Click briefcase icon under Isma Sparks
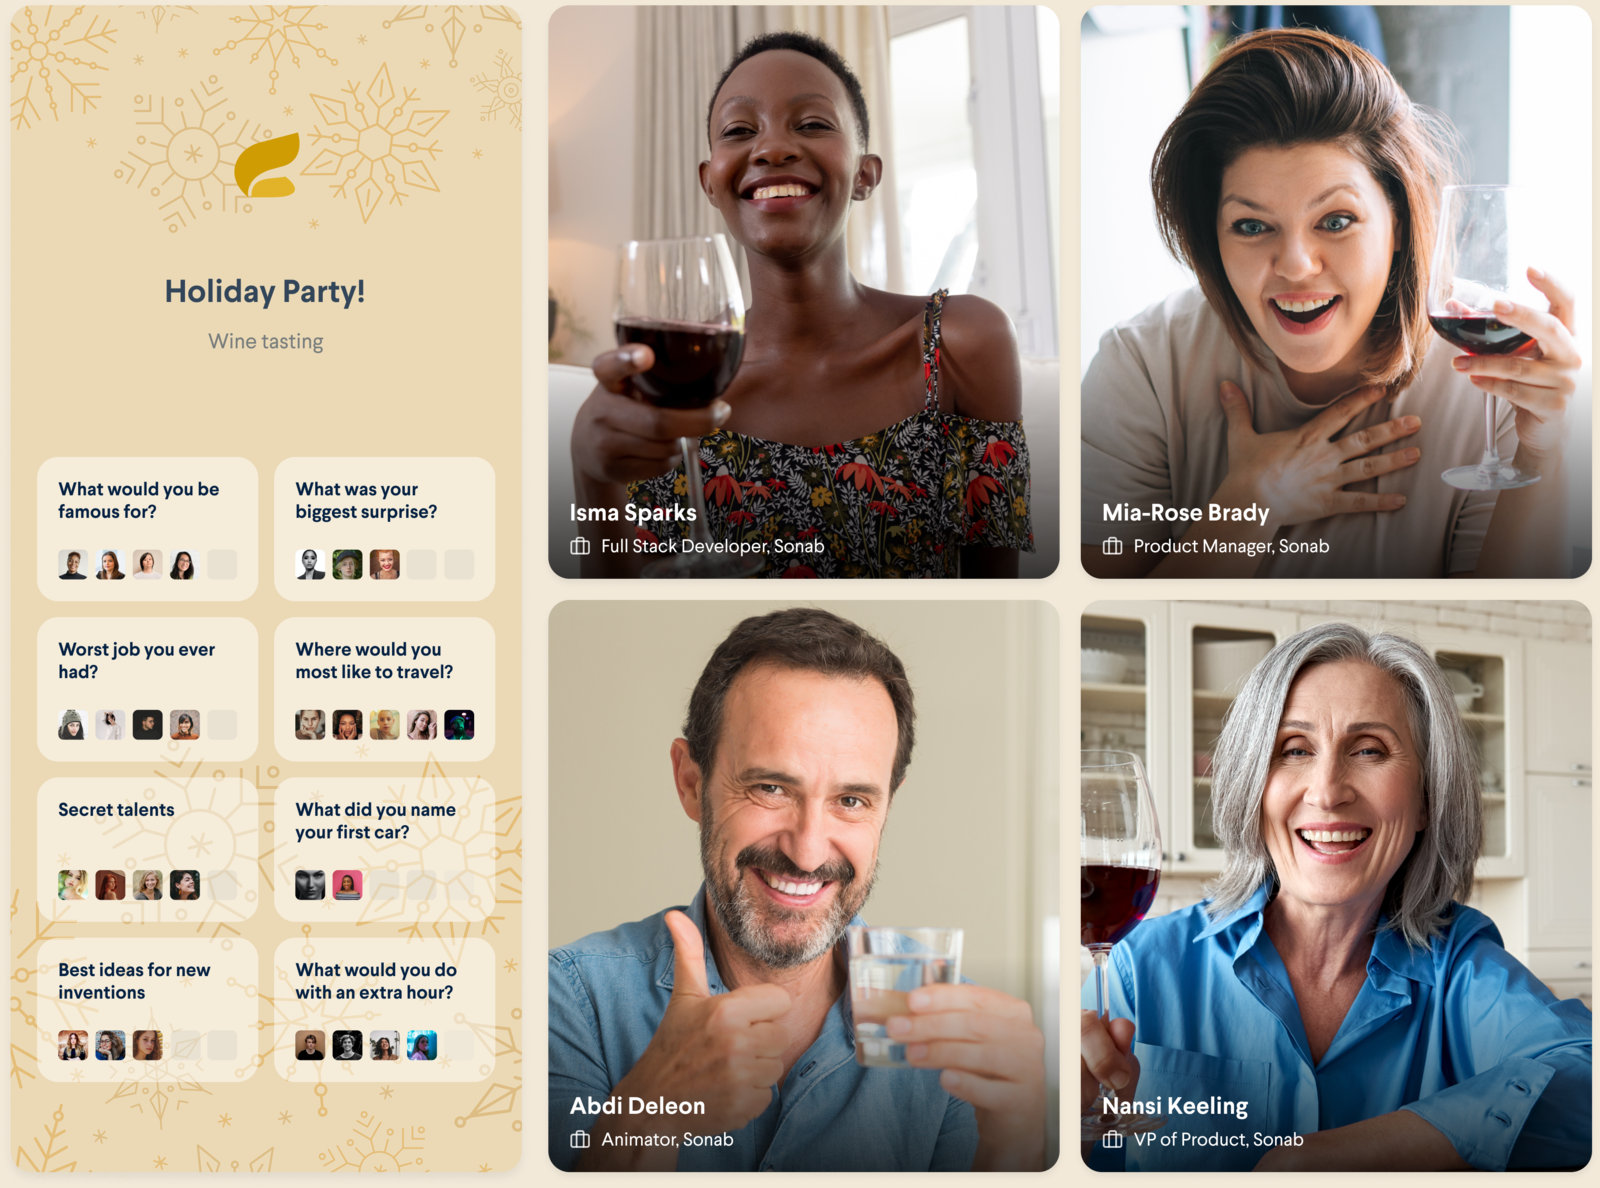 580,546
